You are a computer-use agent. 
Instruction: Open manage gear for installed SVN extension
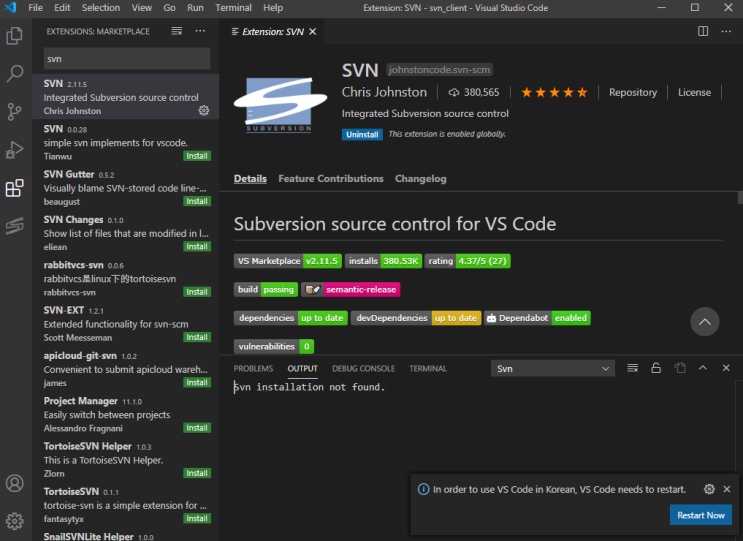(x=204, y=110)
